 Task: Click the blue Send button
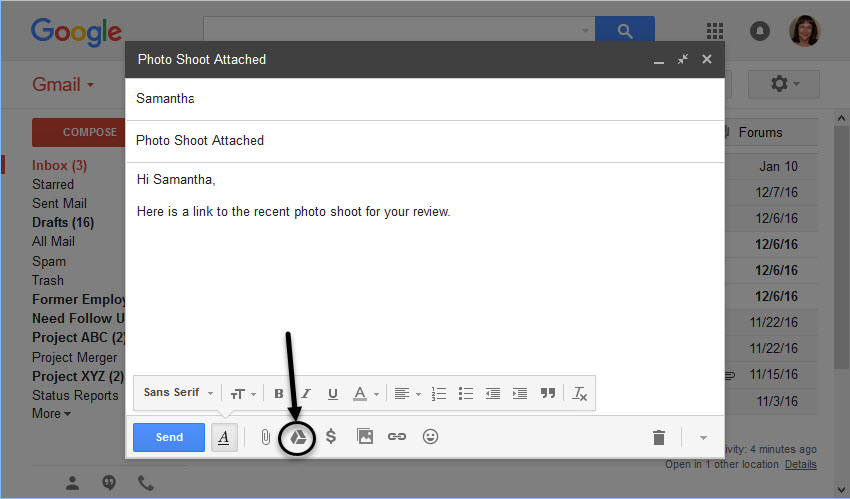click(169, 437)
